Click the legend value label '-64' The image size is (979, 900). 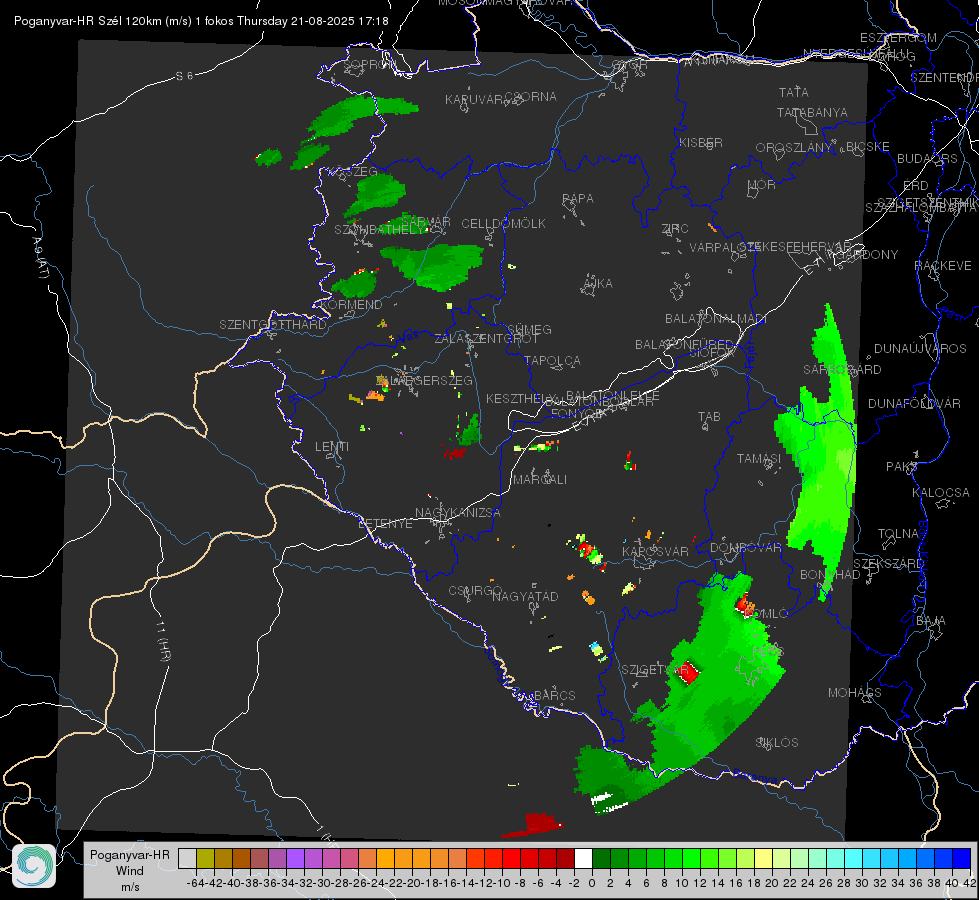click(x=196, y=883)
